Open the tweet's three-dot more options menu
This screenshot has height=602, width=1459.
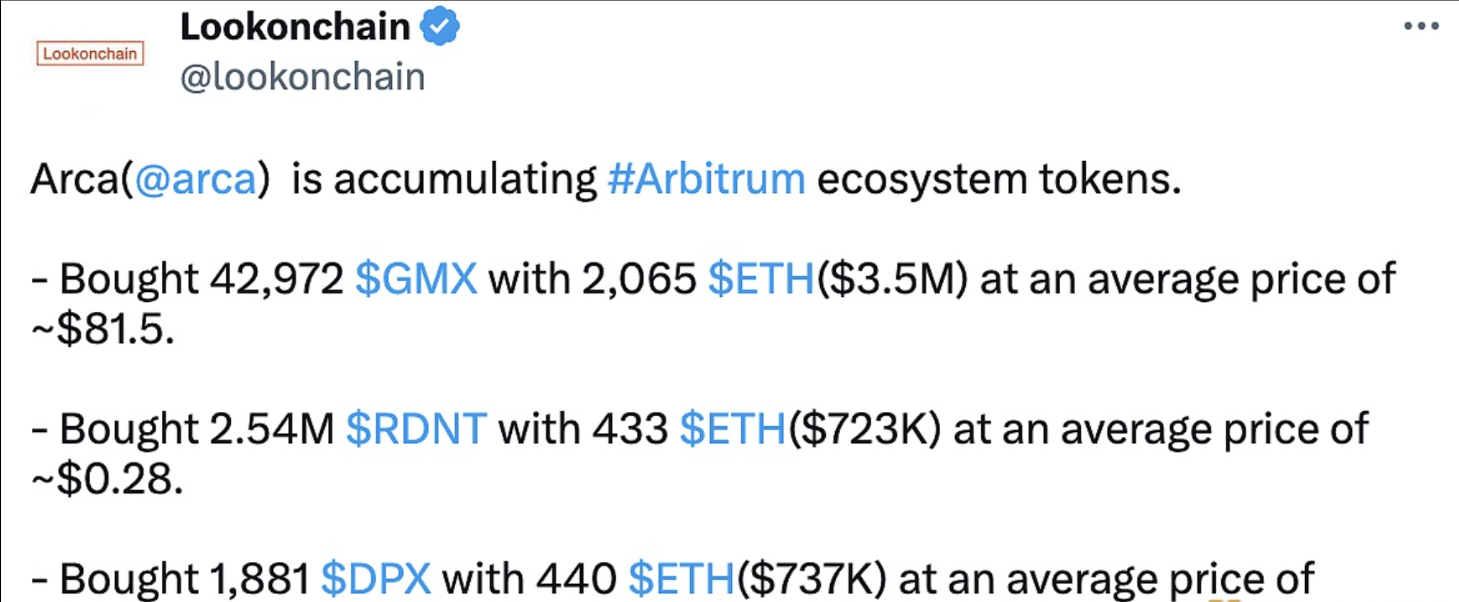click(x=1421, y=27)
